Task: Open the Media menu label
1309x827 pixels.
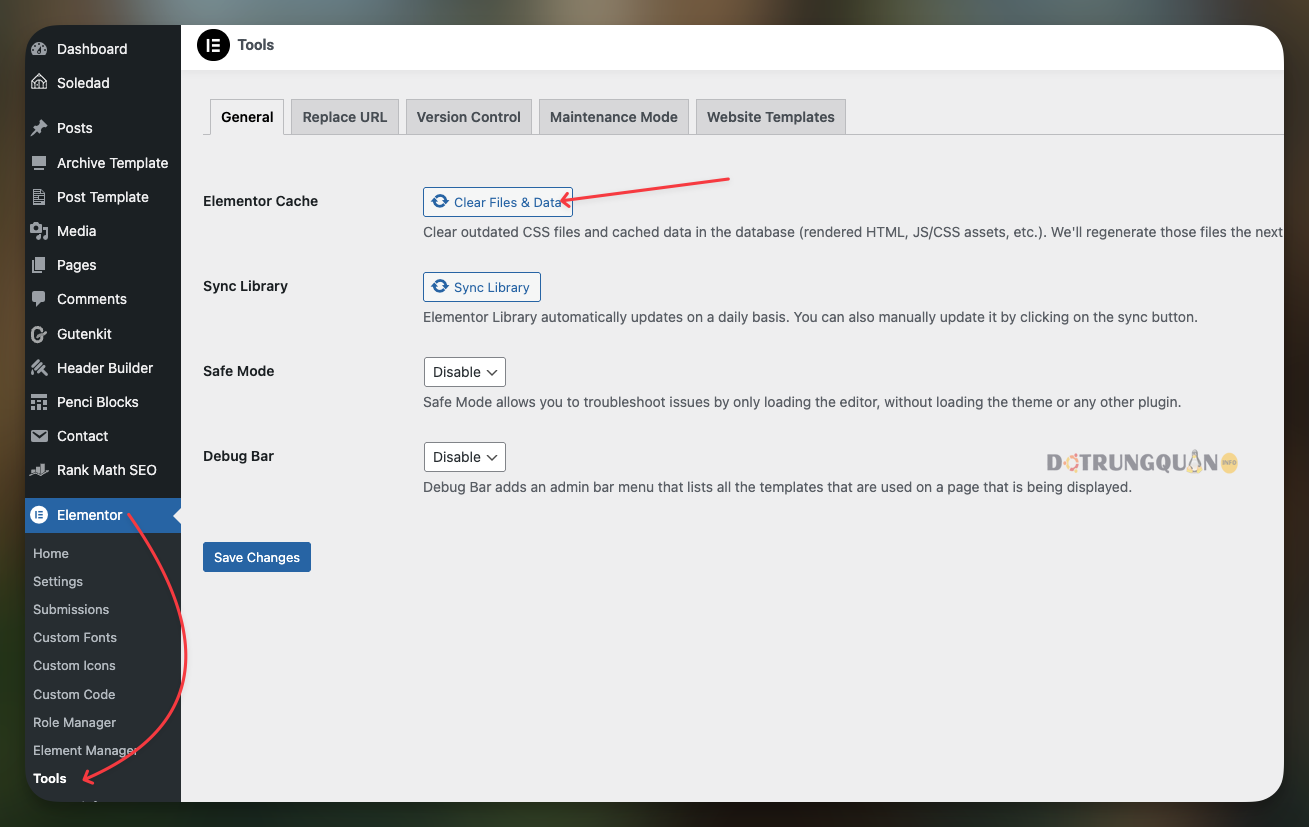Action: tap(77, 231)
